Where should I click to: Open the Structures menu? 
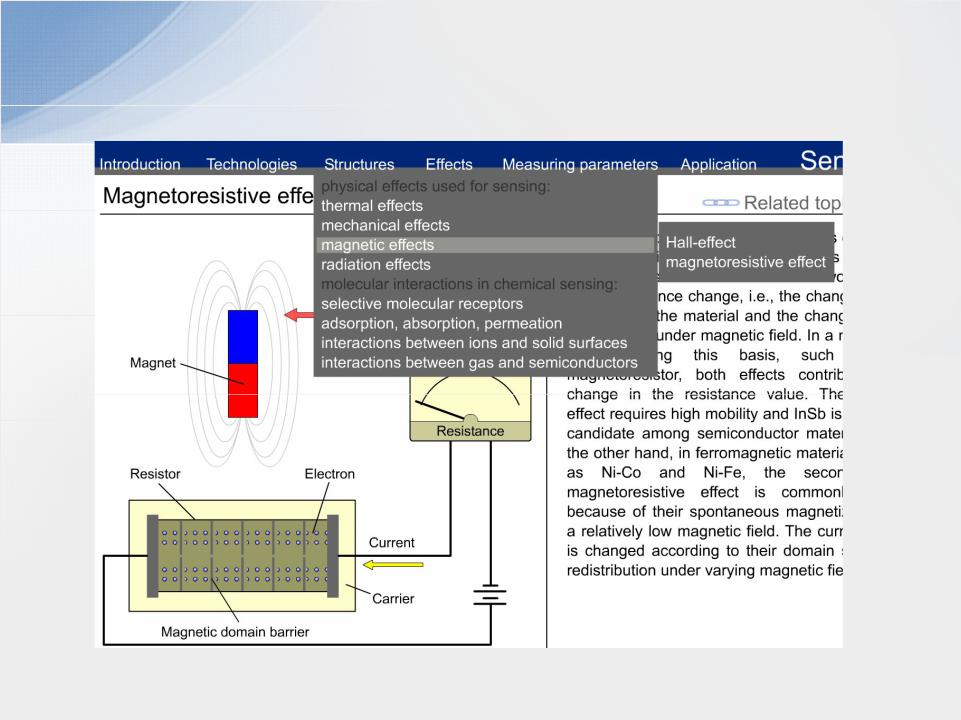(x=359, y=164)
